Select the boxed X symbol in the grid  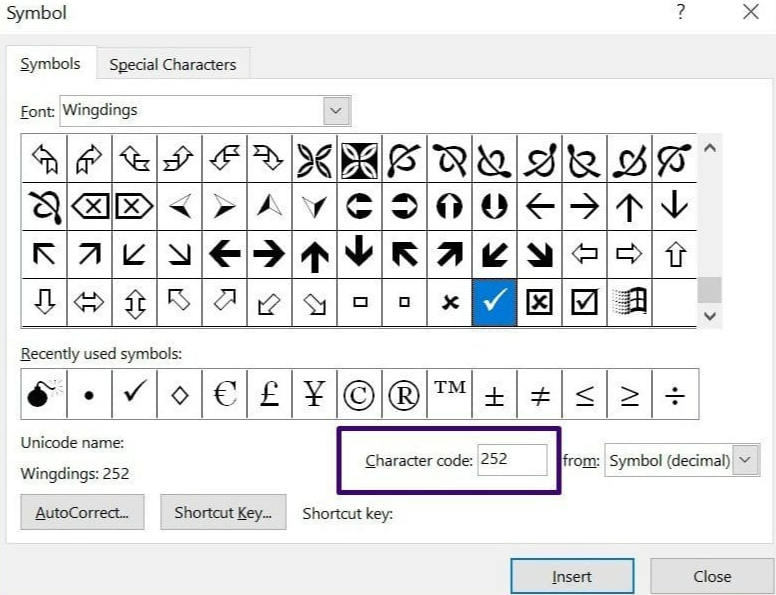point(539,302)
